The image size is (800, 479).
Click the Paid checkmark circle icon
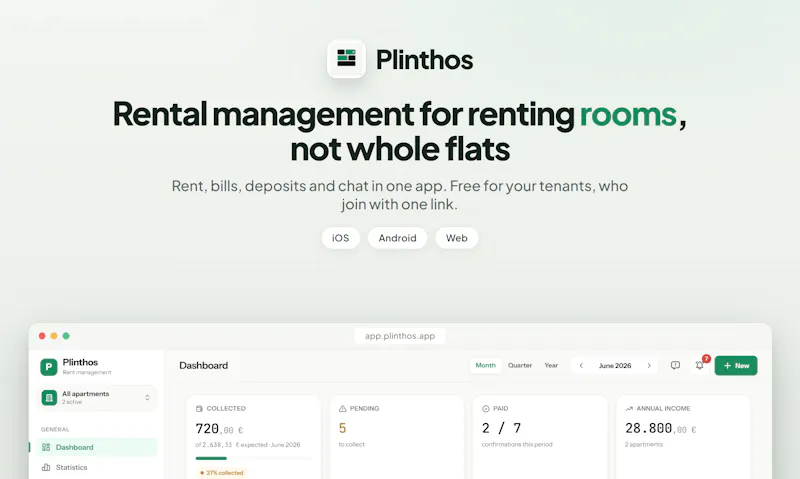coord(486,408)
